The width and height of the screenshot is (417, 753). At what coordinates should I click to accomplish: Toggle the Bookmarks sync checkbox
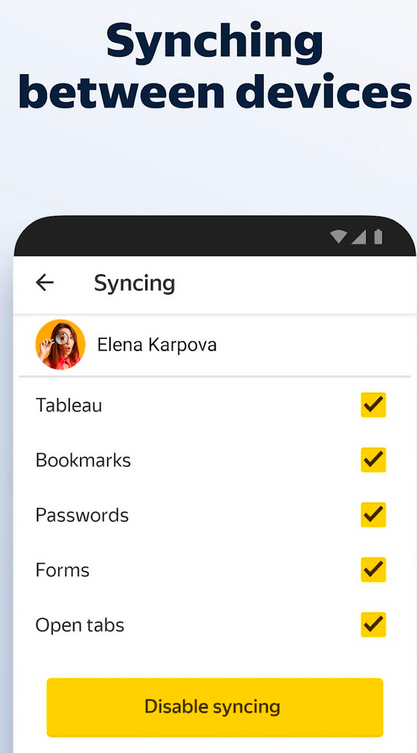point(373,460)
